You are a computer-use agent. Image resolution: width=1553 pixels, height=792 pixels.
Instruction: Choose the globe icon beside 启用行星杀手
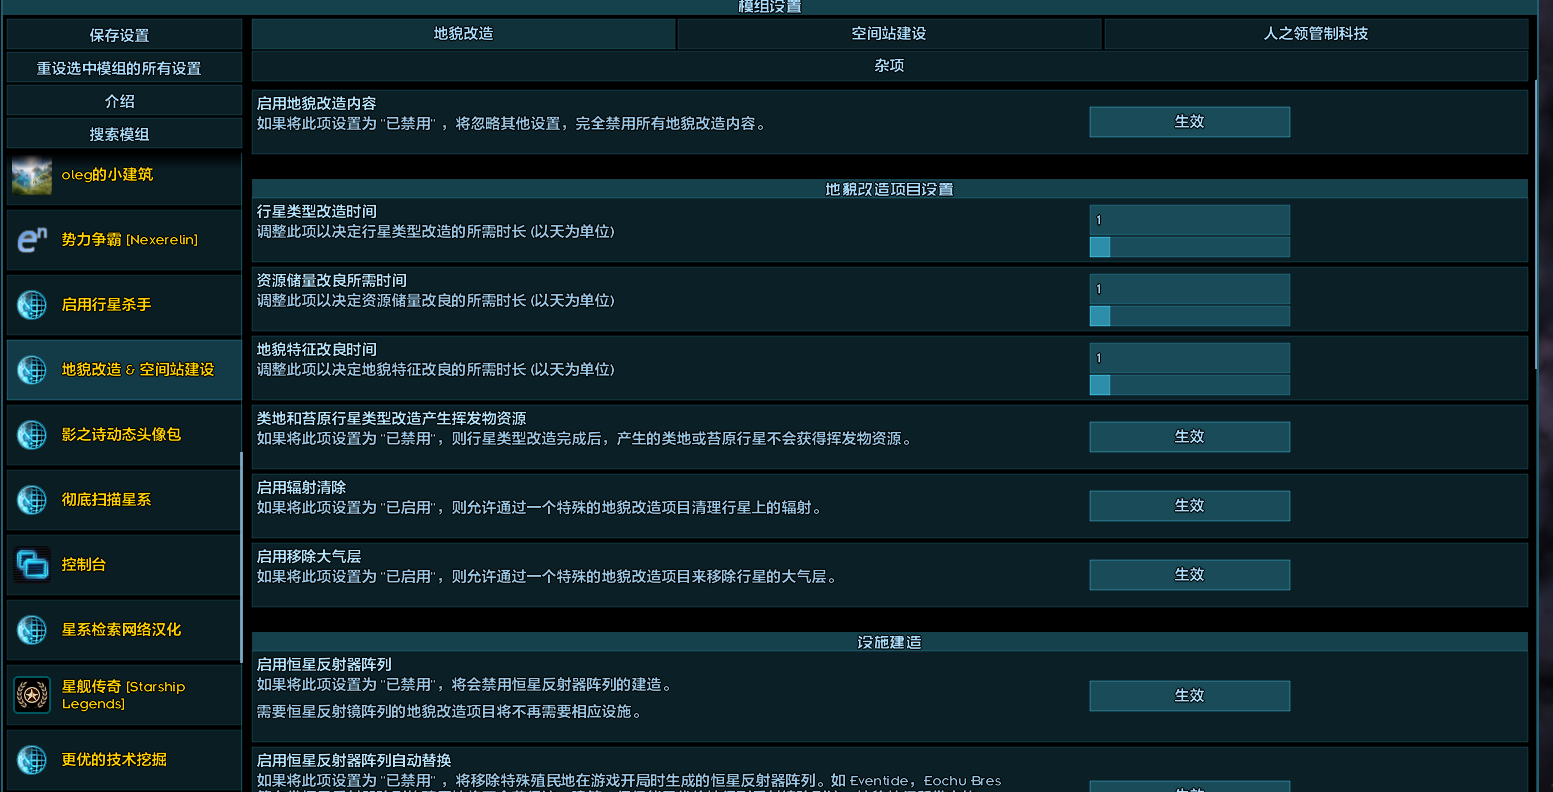(x=32, y=305)
